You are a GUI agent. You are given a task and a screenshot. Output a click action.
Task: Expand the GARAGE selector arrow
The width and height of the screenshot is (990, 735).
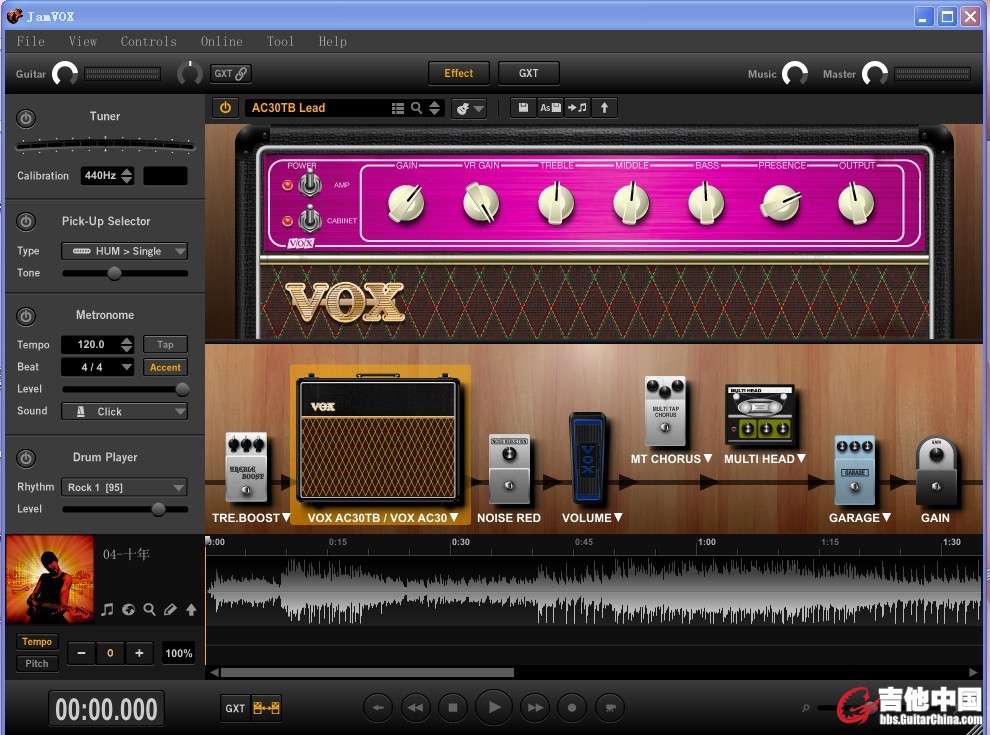pos(886,517)
